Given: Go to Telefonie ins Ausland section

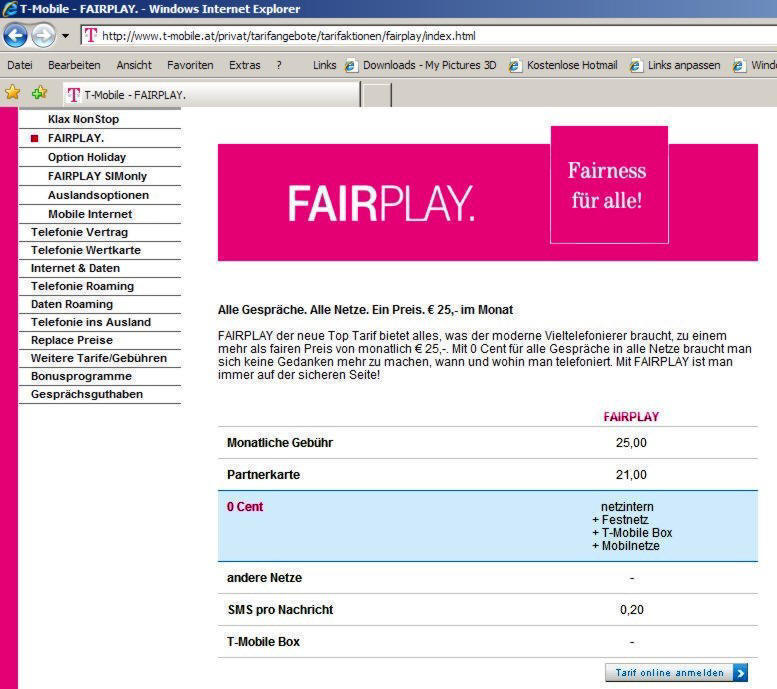Looking at the screenshot, I should (91, 322).
